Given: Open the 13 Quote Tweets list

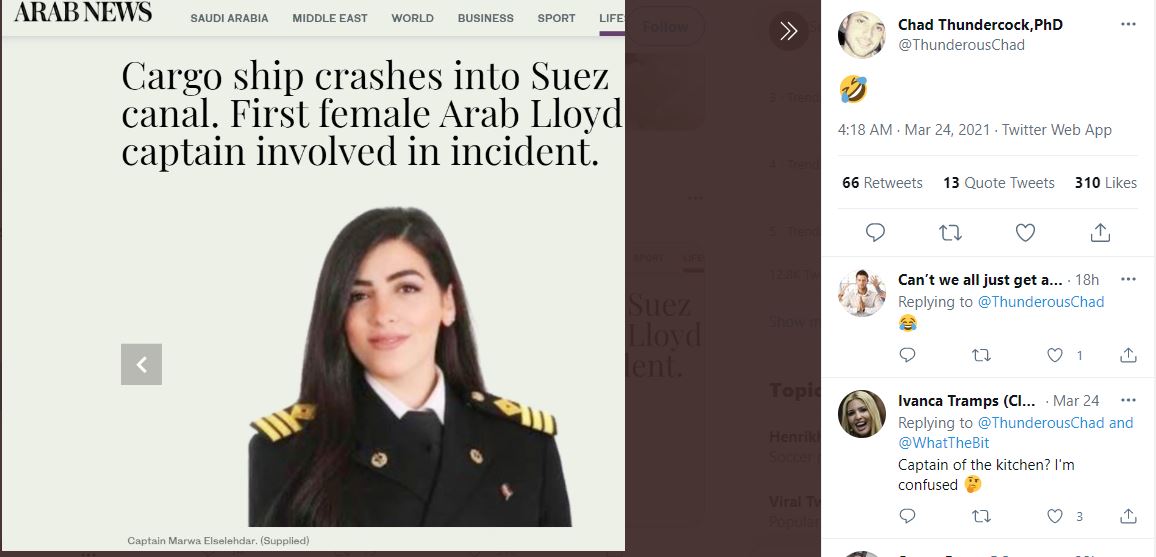Looking at the screenshot, I should pos(998,183).
